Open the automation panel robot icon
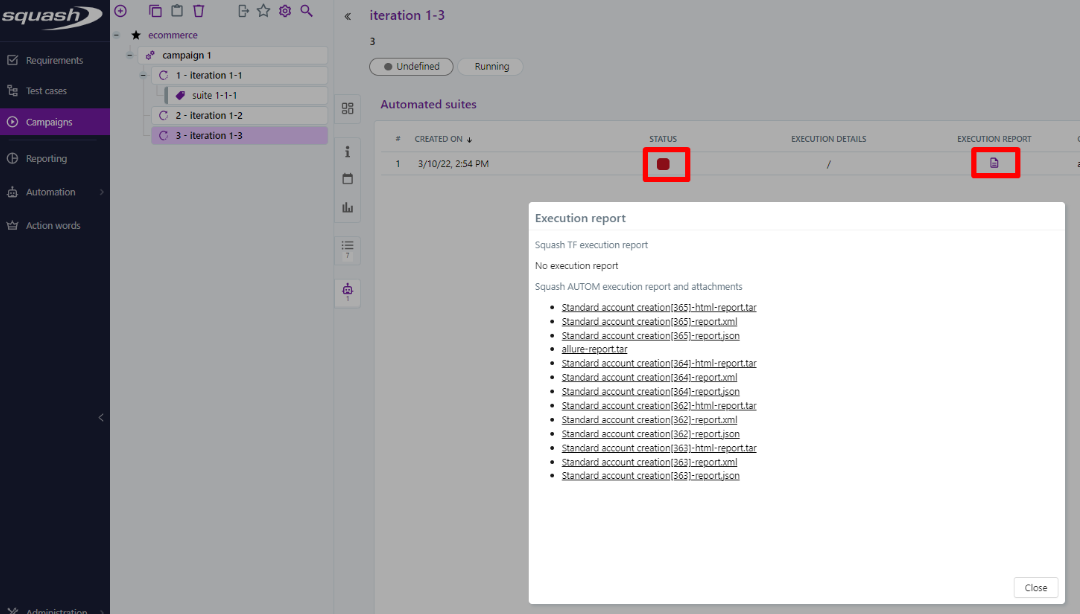 pos(347,290)
